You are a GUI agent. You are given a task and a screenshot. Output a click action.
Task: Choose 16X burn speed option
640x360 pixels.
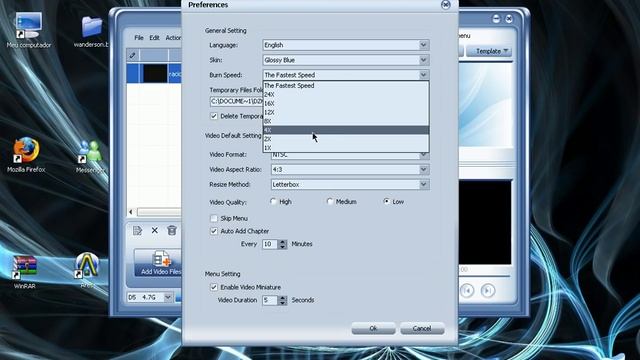pyautogui.click(x=346, y=103)
